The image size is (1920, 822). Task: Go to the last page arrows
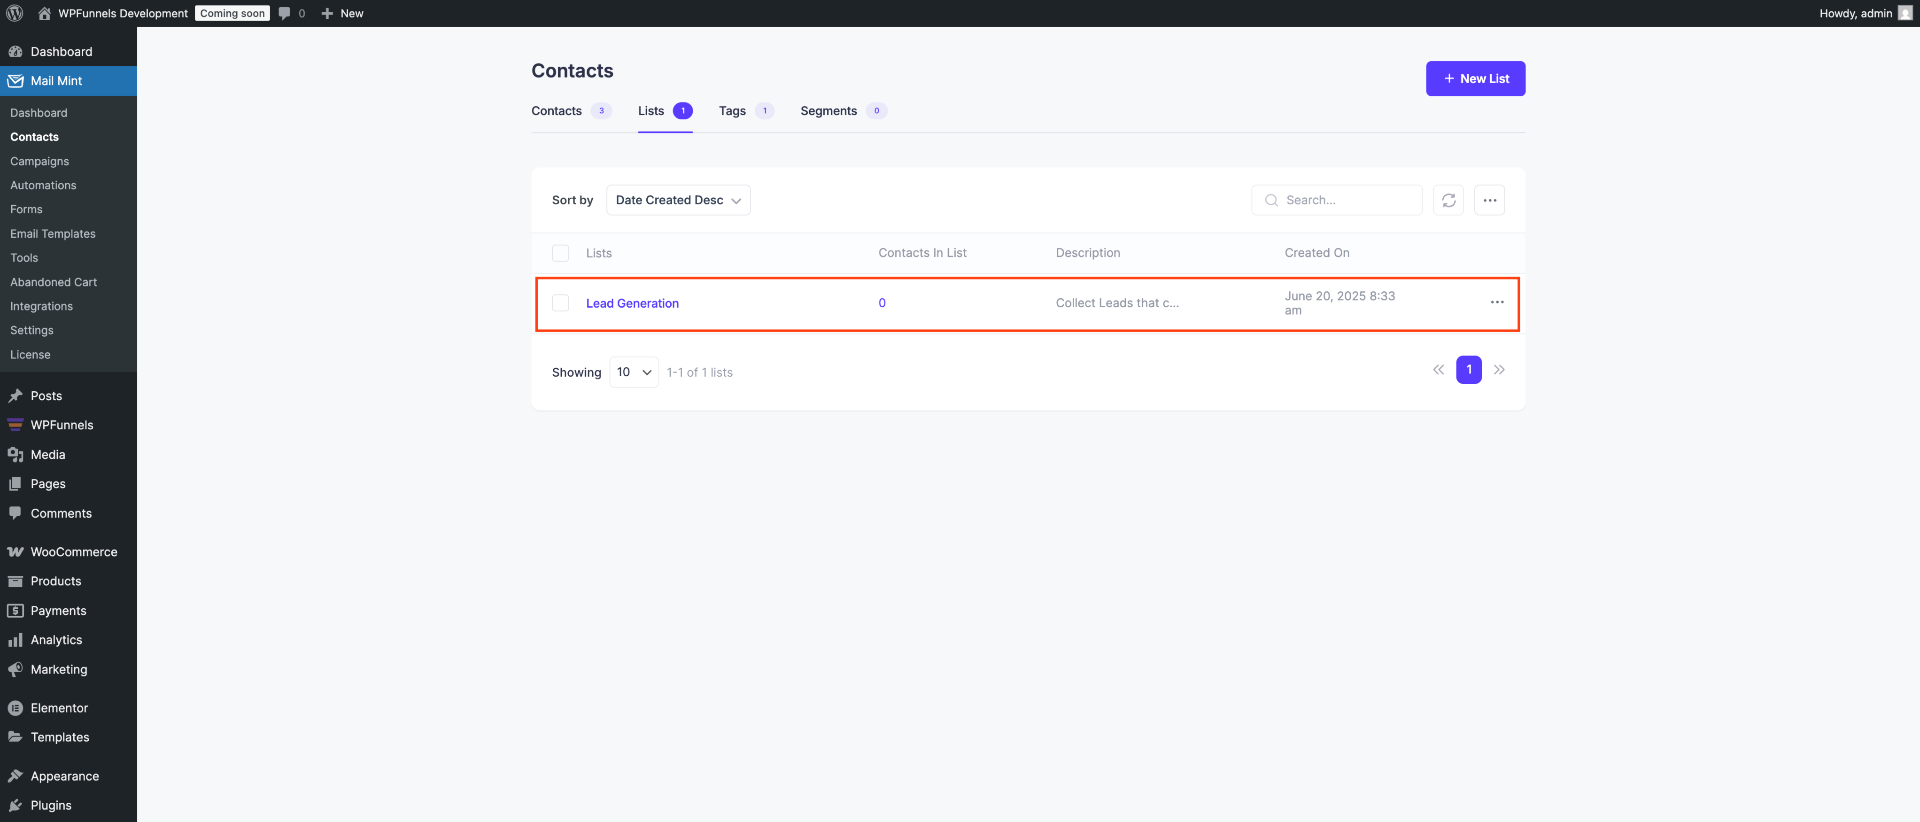click(x=1499, y=370)
